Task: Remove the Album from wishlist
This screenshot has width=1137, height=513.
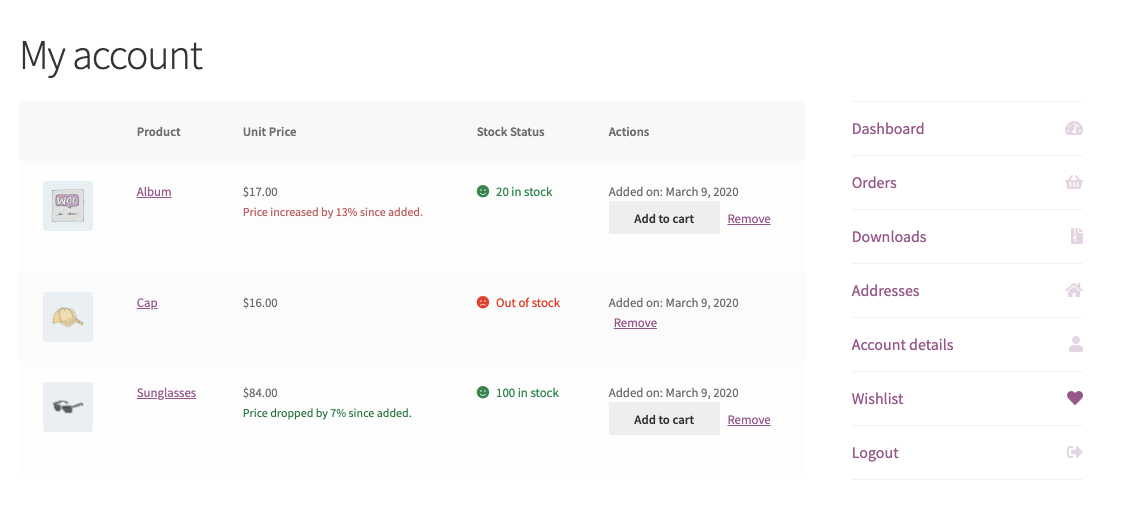Action: (x=749, y=218)
